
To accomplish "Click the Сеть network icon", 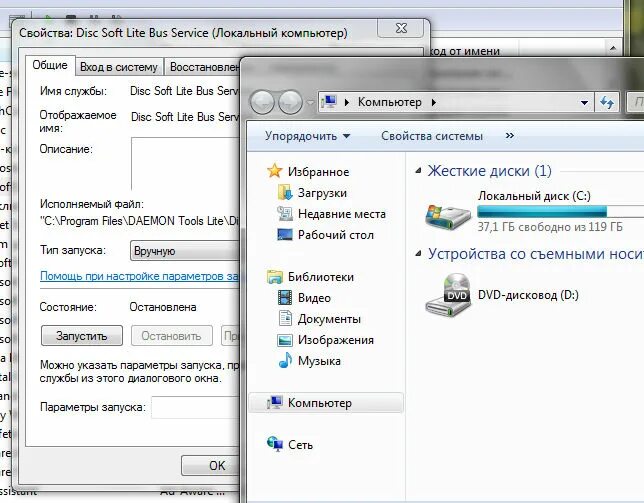I will click(x=274, y=444).
